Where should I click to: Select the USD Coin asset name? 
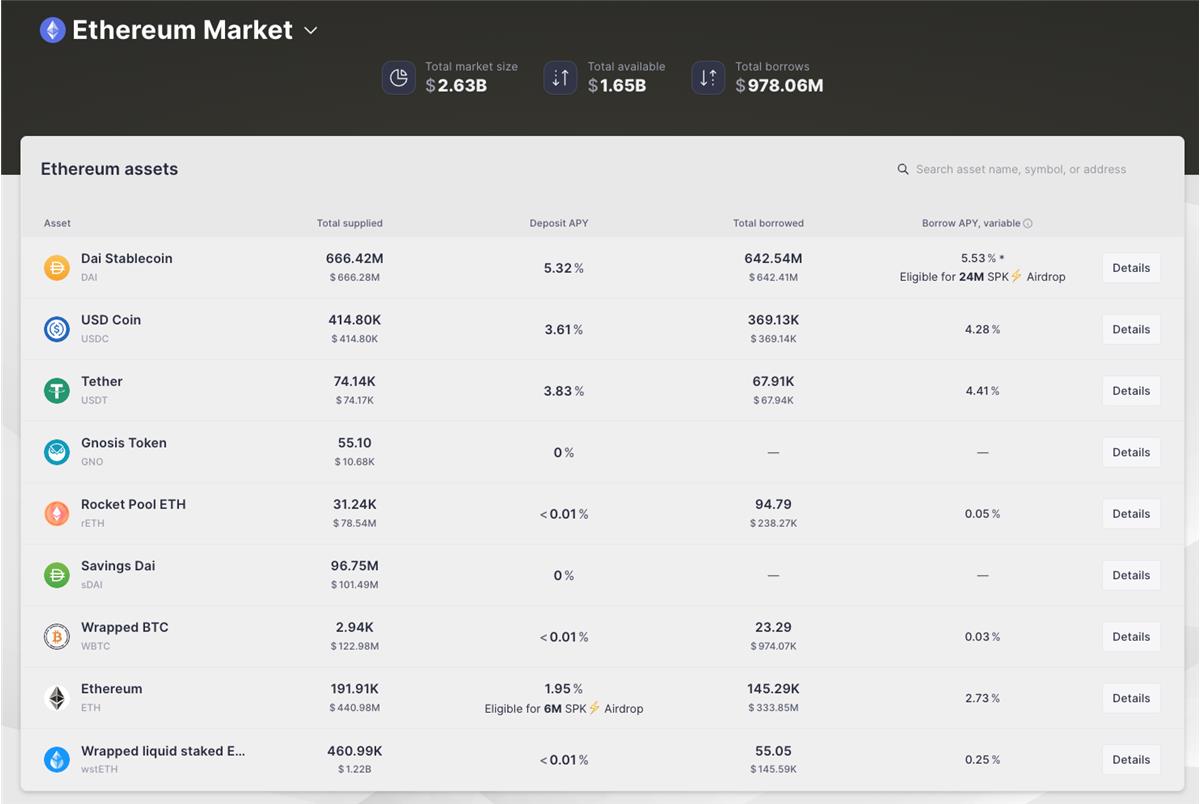tap(111, 320)
